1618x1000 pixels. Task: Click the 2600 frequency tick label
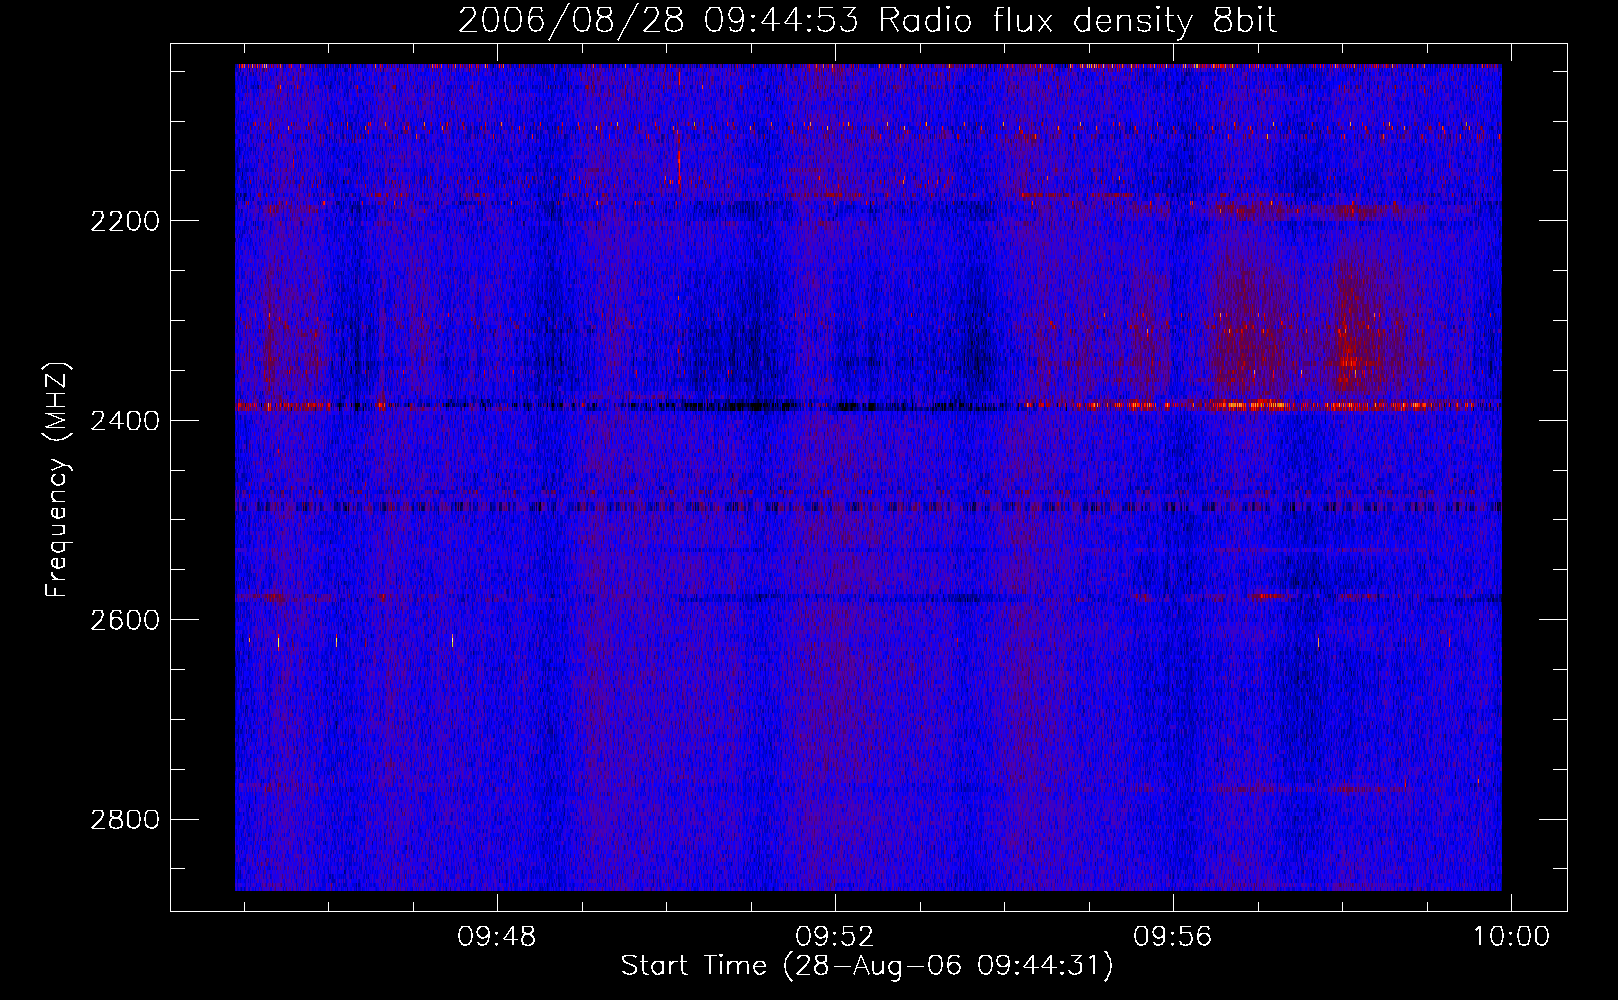pyautogui.click(x=125, y=620)
